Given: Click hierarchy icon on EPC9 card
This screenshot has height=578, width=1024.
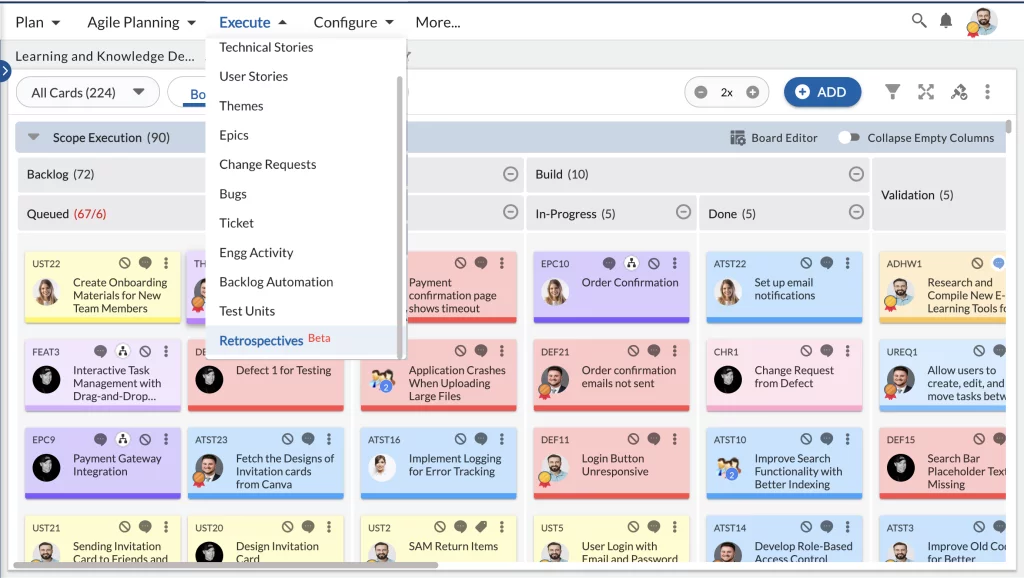Looking at the screenshot, I should pyautogui.click(x=123, y=439).
